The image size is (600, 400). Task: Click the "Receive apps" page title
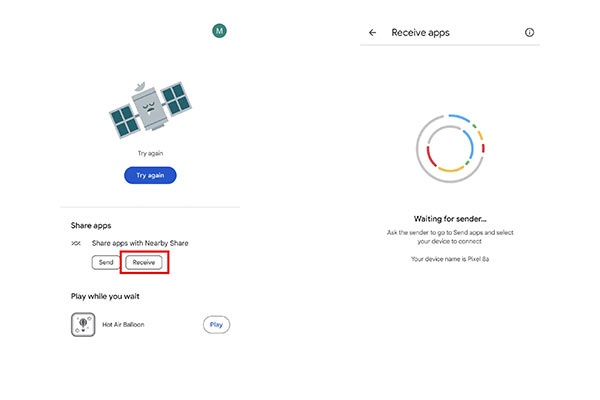click(420, 33)
